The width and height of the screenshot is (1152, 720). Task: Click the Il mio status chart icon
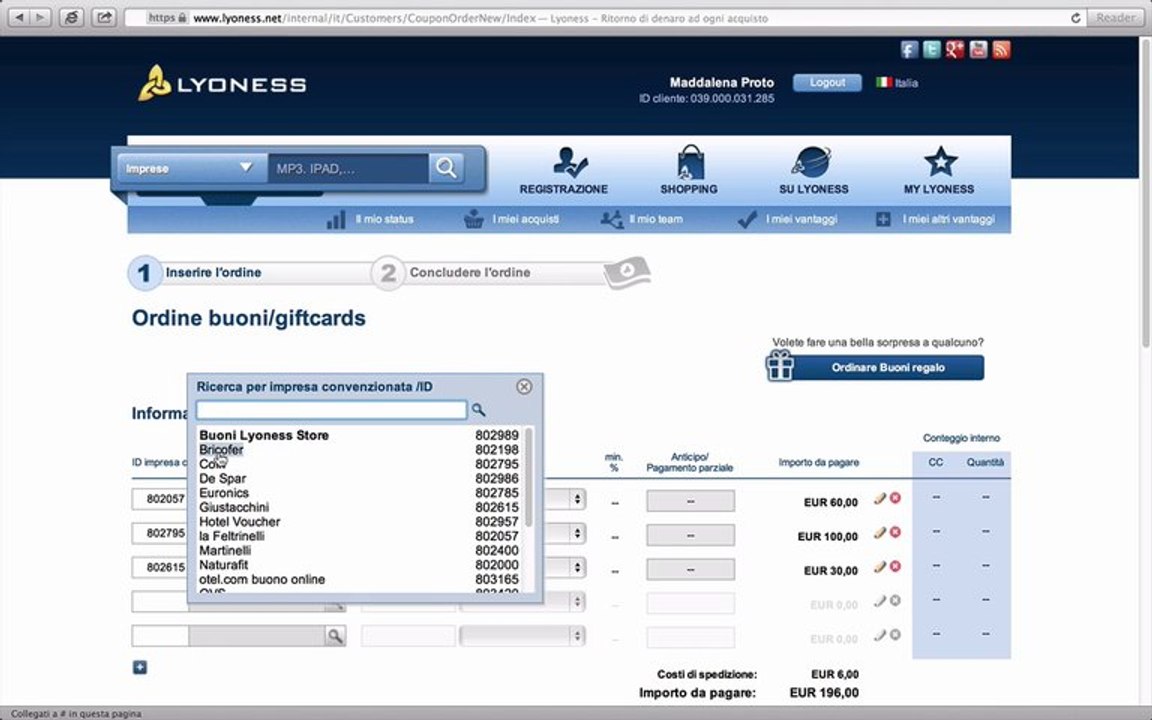point(336,219)
